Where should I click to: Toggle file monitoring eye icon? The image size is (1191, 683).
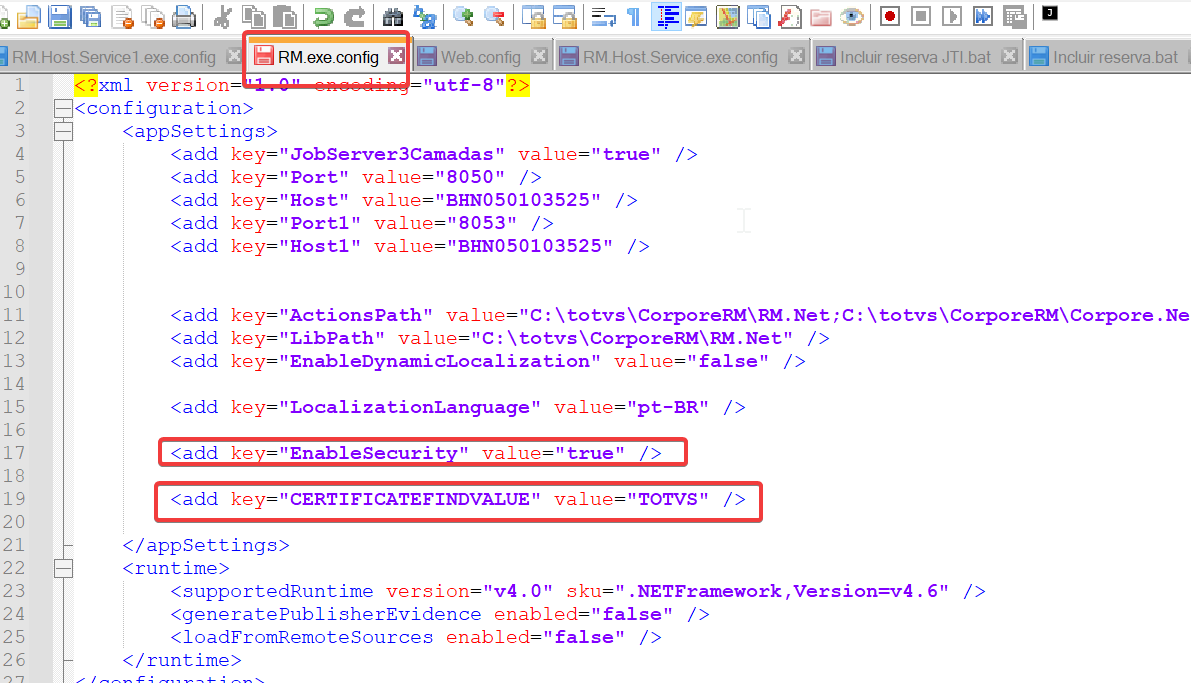(852, 17)
